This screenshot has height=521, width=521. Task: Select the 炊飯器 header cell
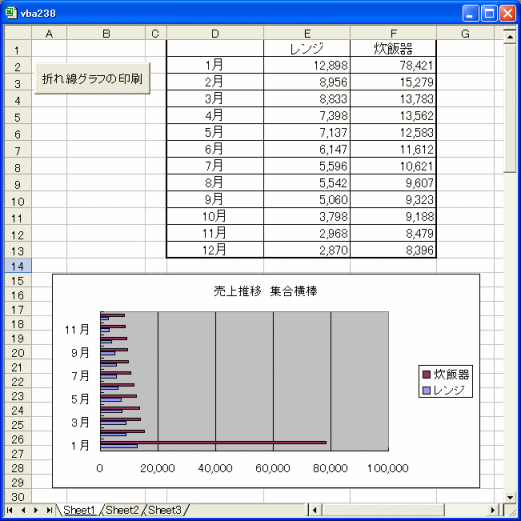pos(393,49)
